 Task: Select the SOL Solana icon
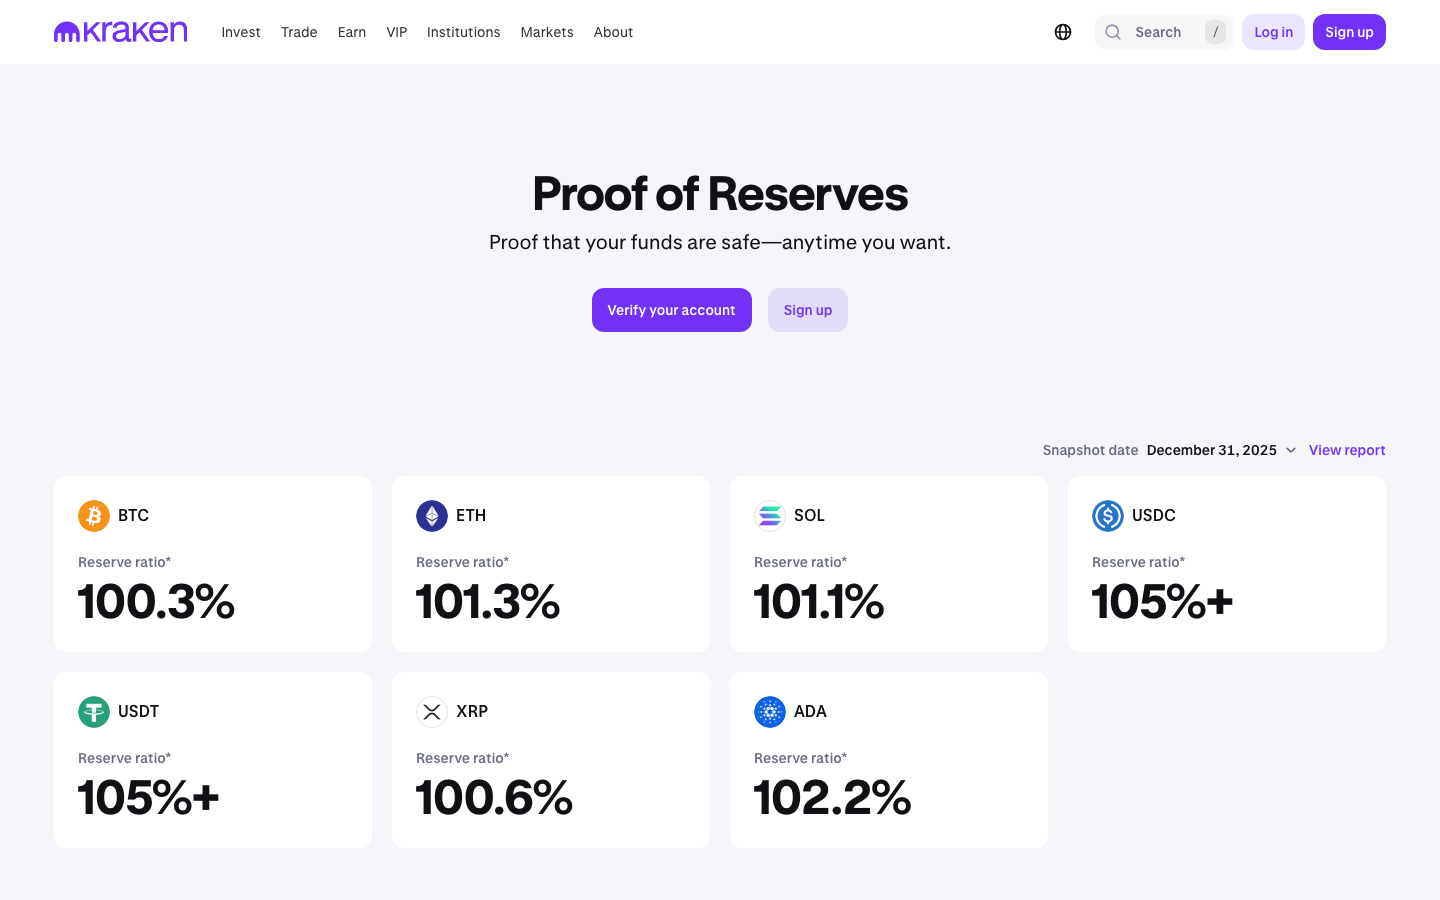[x=768, y=515]
